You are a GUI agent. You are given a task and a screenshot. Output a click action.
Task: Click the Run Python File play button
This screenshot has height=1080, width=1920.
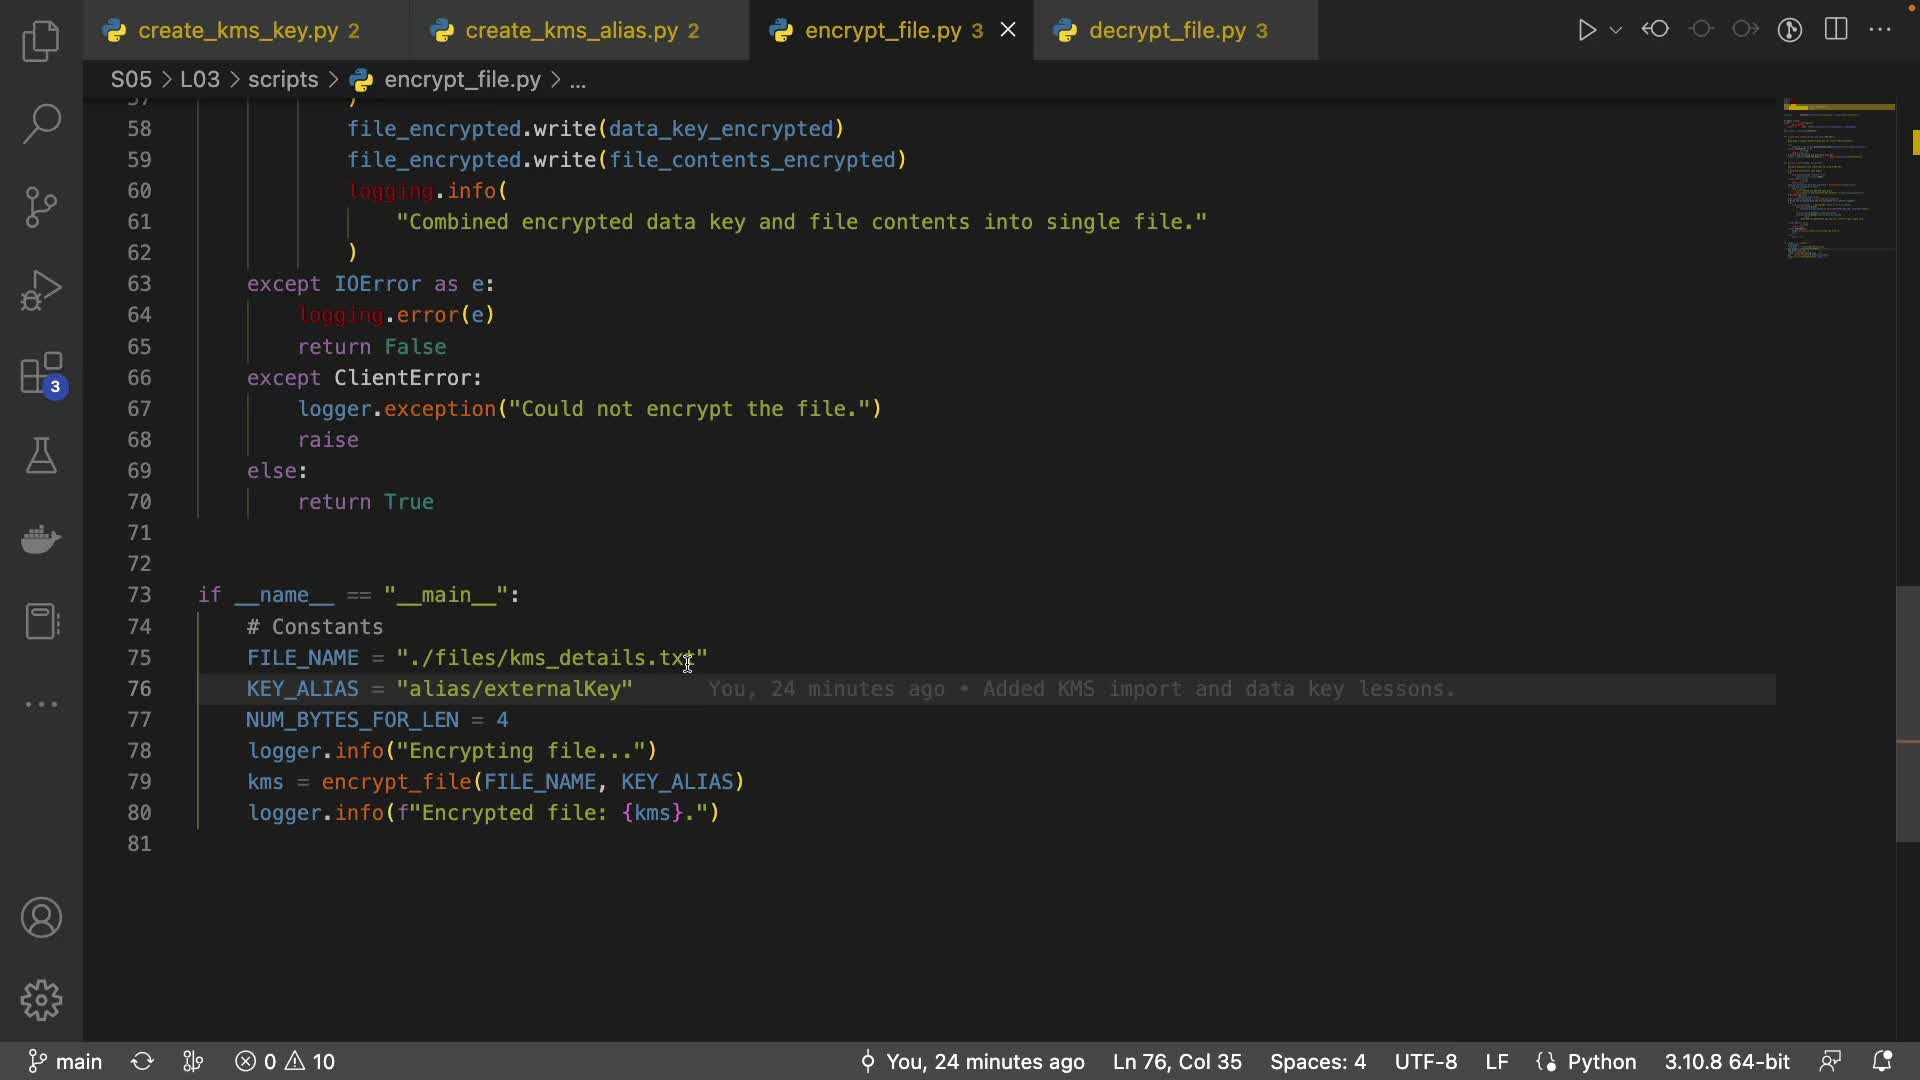(x=1586, y=30)
